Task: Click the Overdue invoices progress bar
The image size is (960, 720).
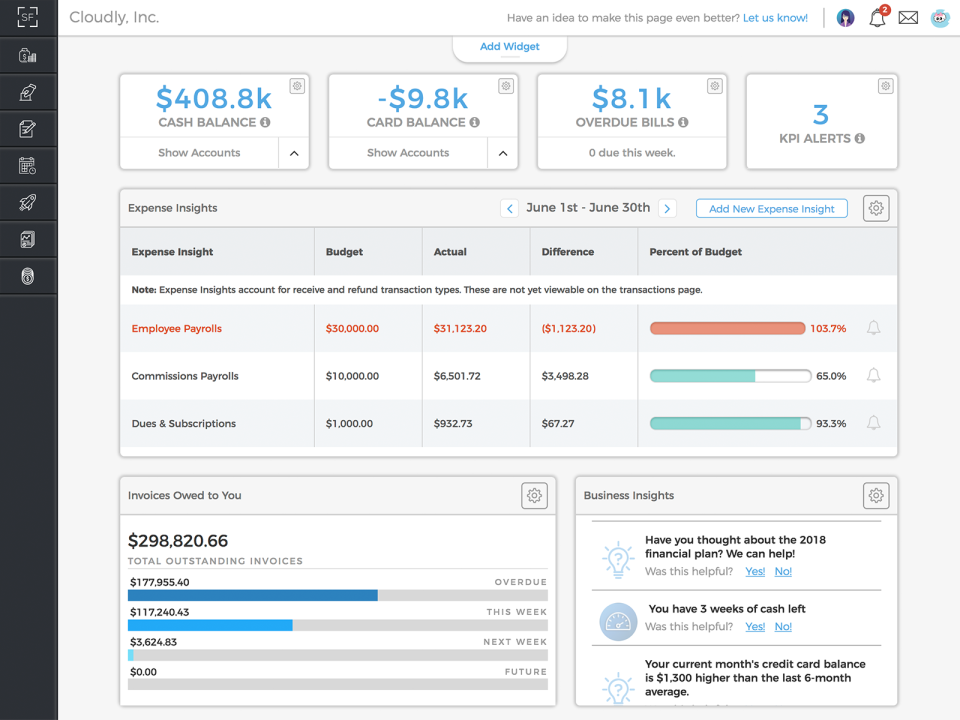Action: [x=337, y=595]
